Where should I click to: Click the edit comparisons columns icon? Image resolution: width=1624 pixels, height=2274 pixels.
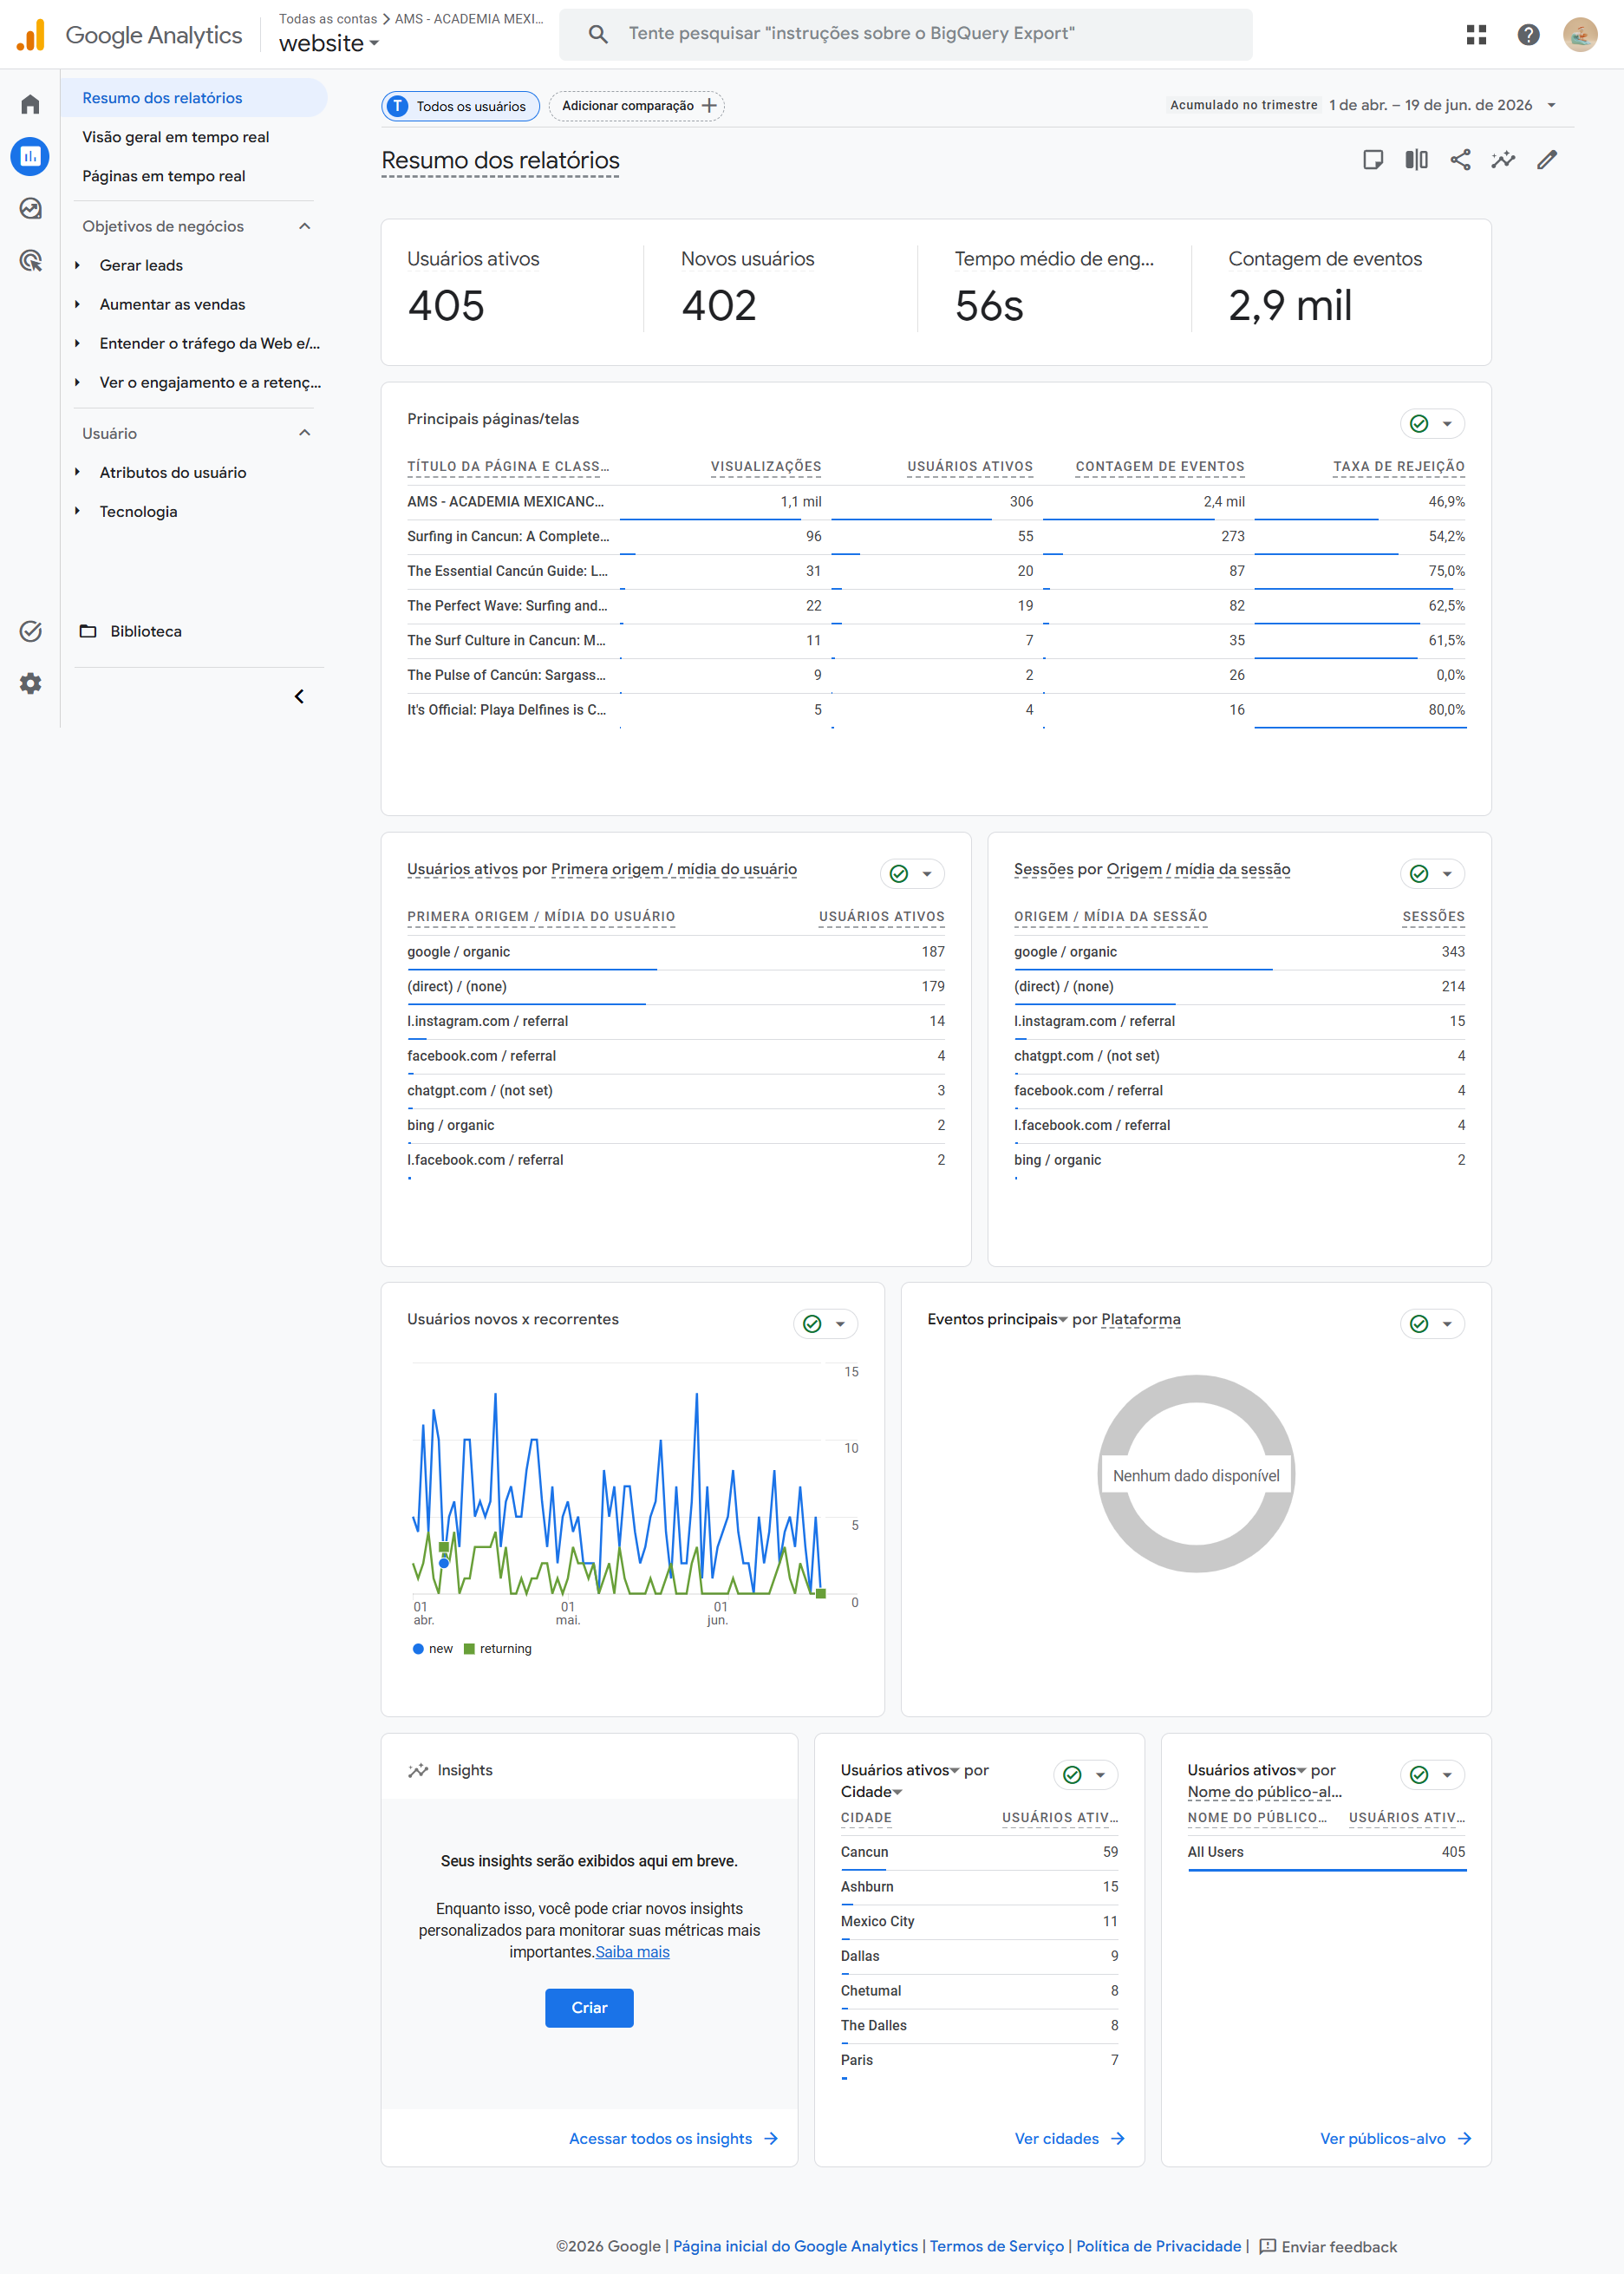(1417, 160)
